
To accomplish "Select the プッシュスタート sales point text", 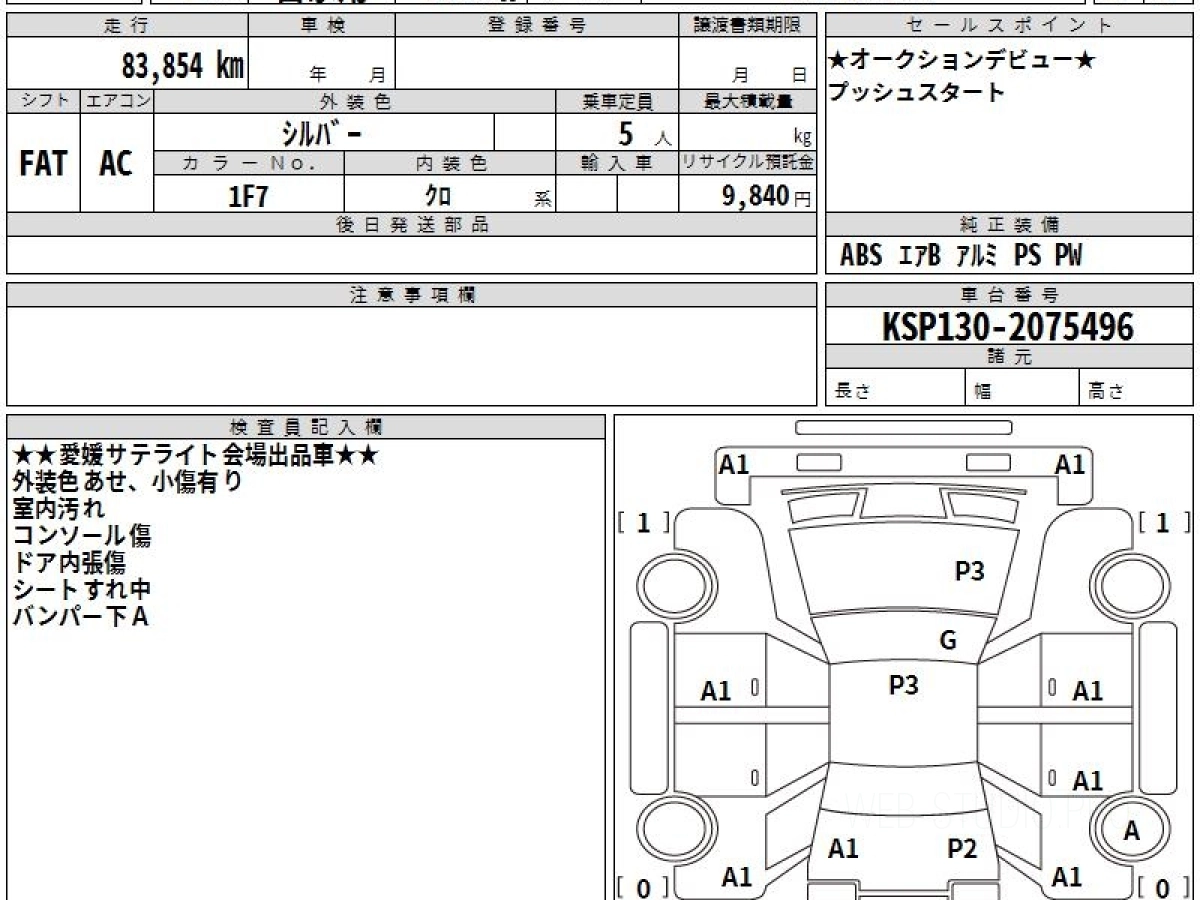I will coord(916,93).
